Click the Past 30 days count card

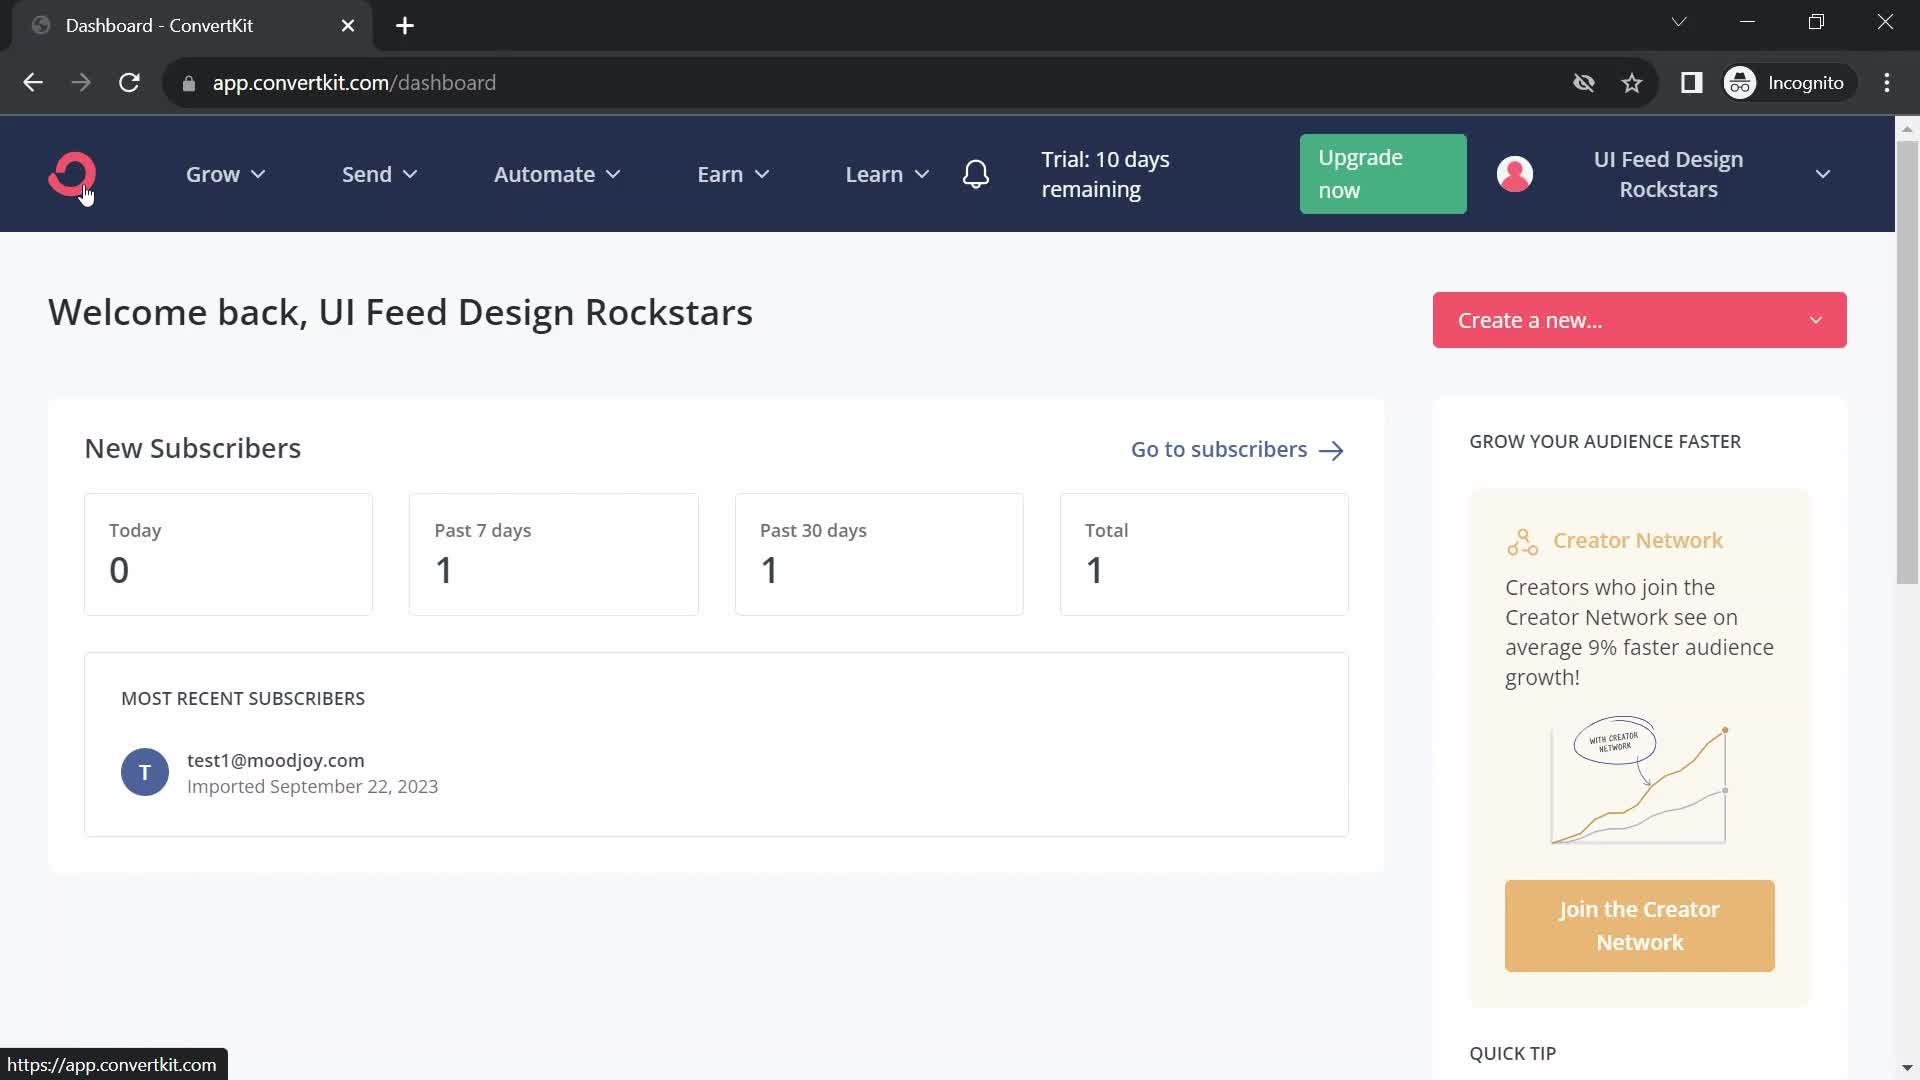tap(879, 554)
